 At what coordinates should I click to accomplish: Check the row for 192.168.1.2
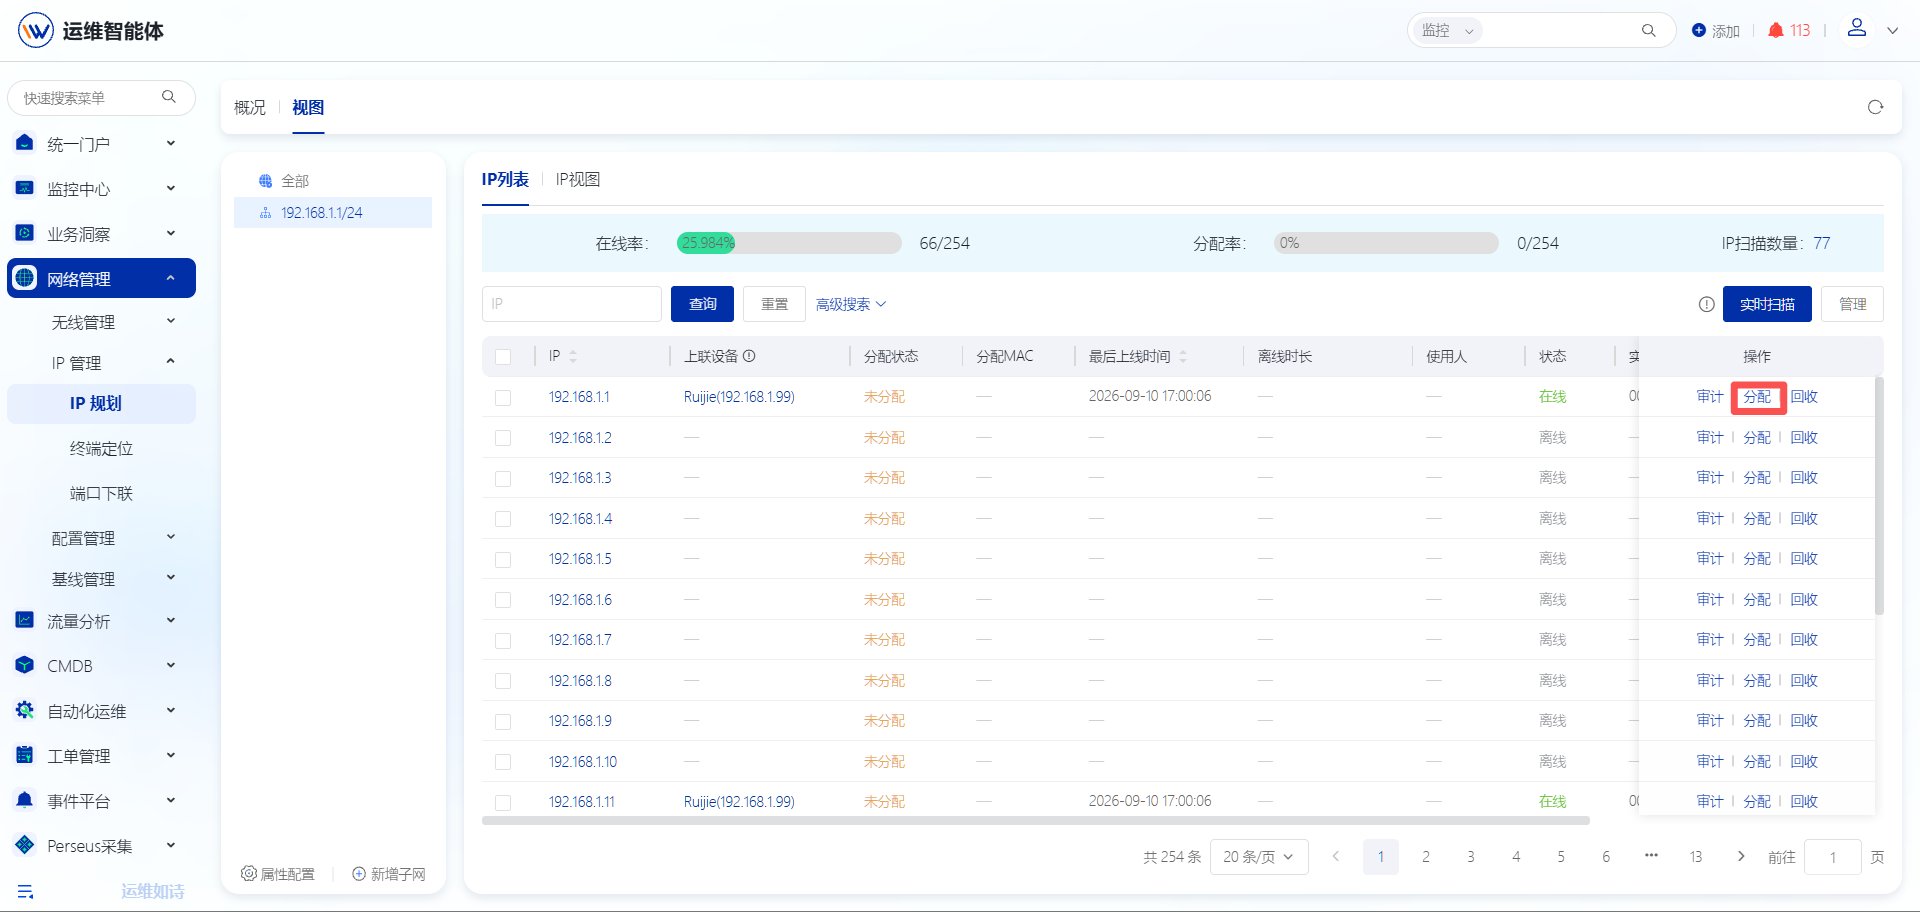(503, 438)
